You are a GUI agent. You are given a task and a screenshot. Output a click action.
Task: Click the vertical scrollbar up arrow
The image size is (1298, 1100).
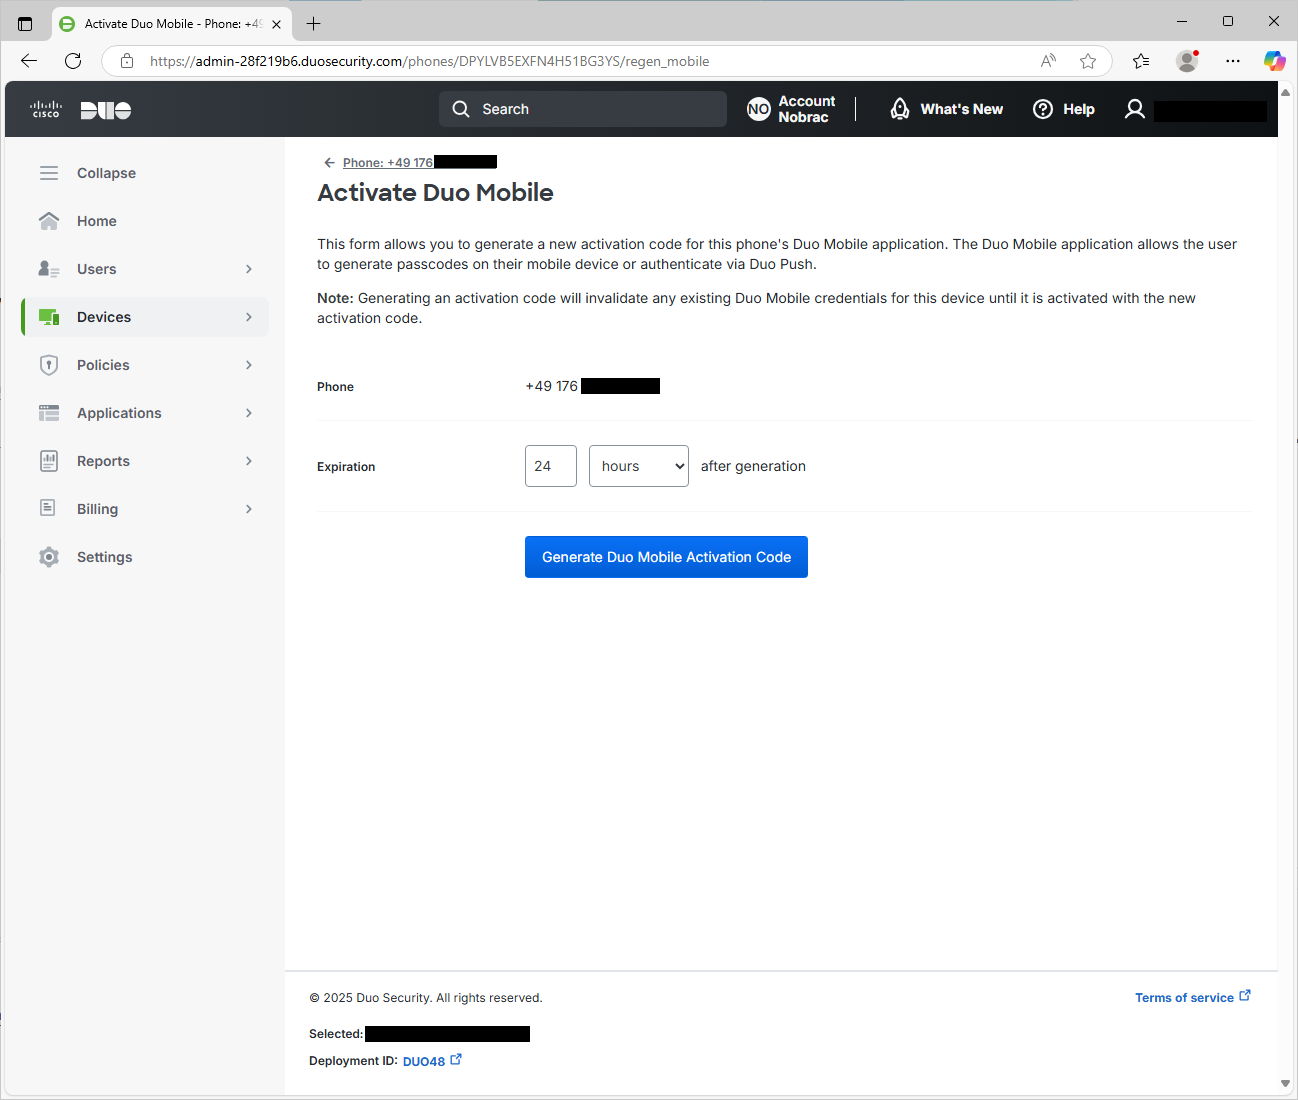pyautogui.click(x=1286, y=92)
